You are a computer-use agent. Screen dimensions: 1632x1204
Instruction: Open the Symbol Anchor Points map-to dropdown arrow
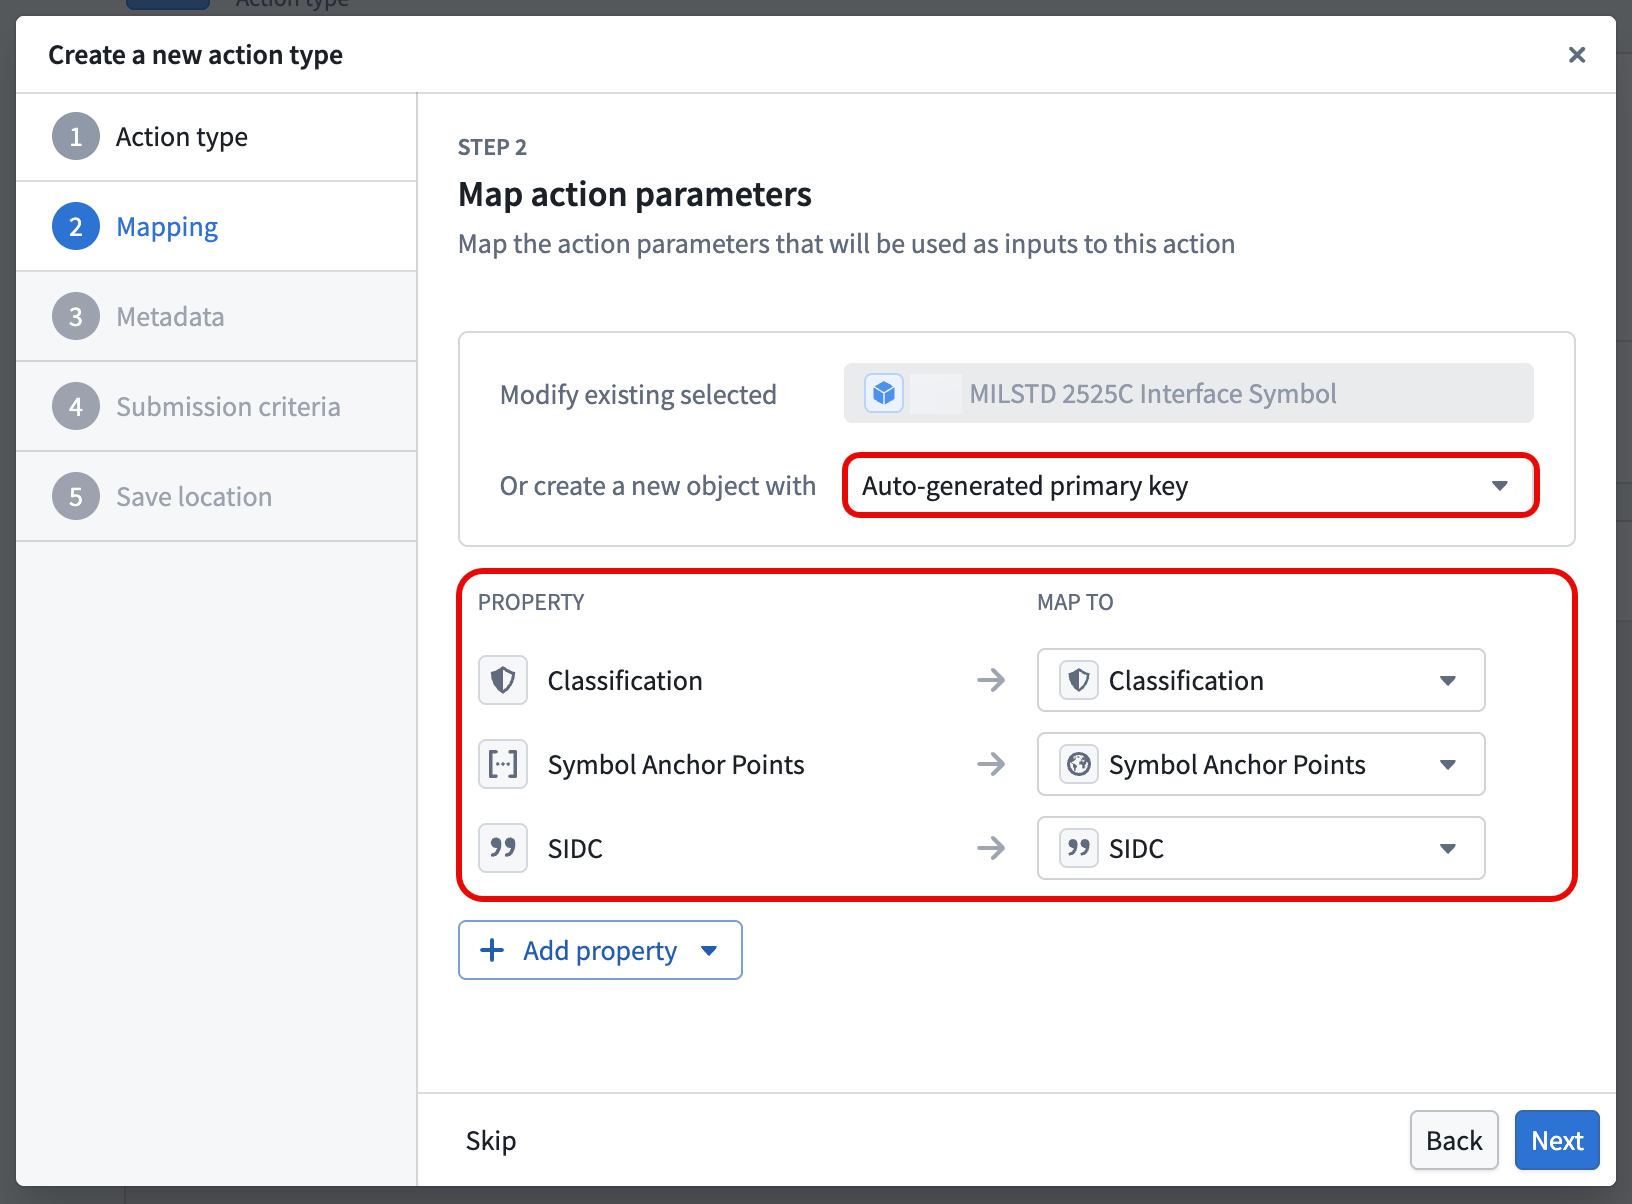click(x=1447, y=765)
